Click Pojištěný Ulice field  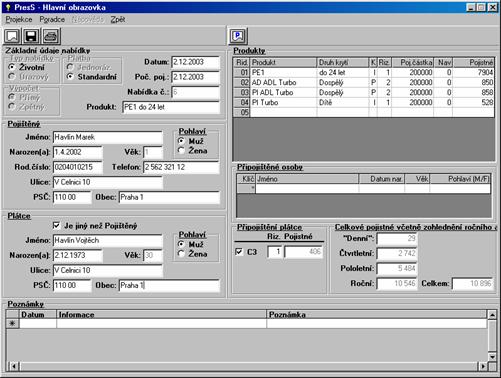coord(108,182)
